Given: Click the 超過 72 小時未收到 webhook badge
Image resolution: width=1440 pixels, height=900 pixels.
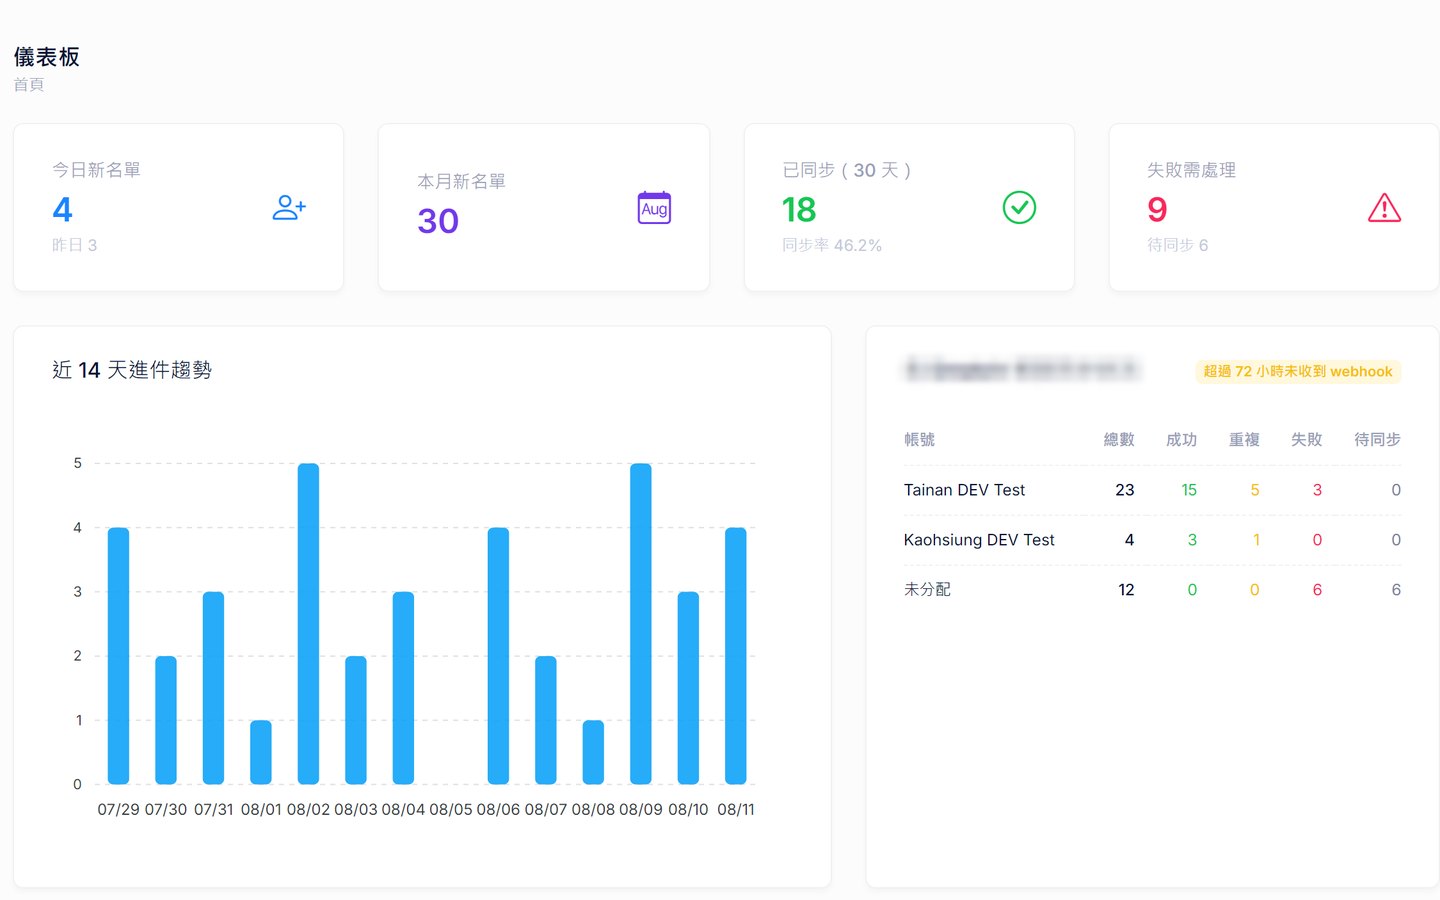Looking at the screenshot, I should (x=1298, y=371).
